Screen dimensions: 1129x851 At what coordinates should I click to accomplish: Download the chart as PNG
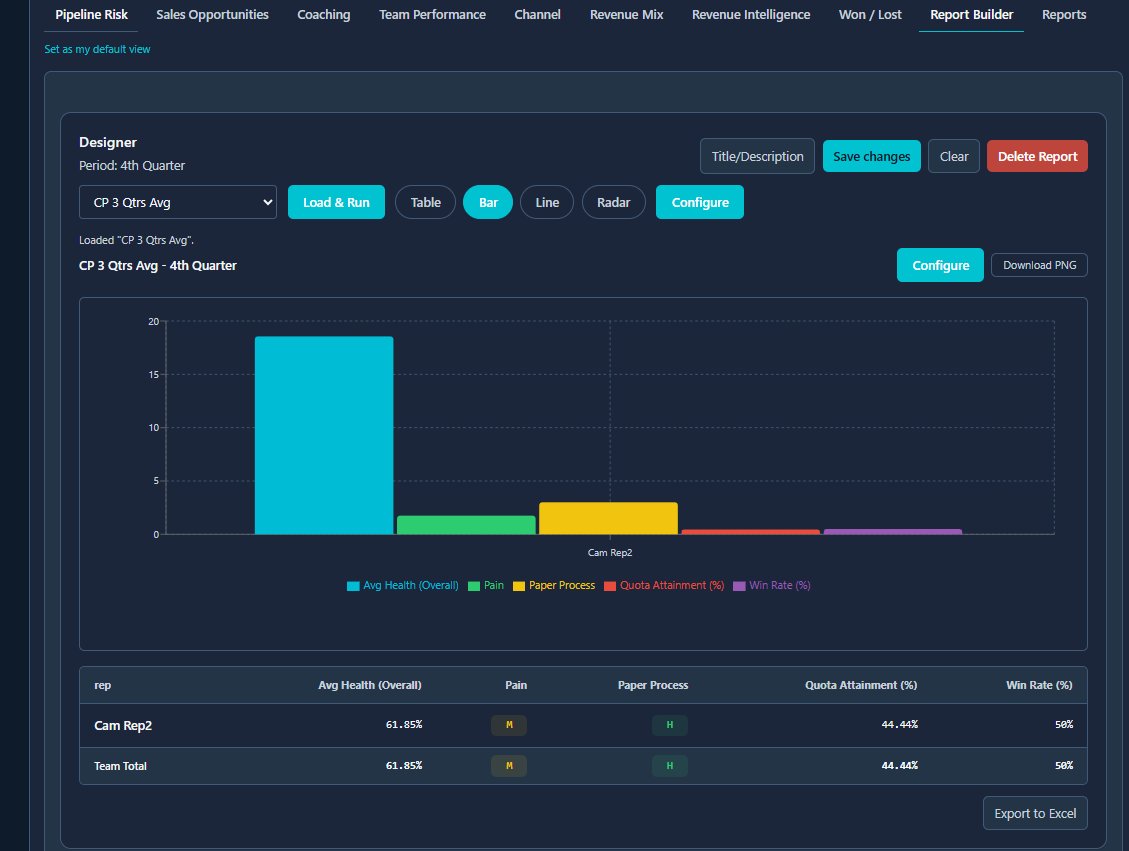(x=1039, y=264)
